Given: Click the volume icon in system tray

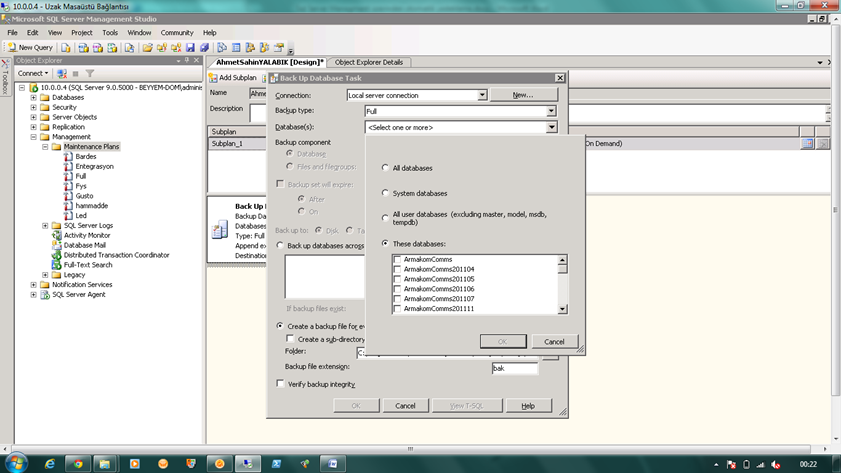Looking at the screenshot, I should pyautogui.click(x=776, y=464).
